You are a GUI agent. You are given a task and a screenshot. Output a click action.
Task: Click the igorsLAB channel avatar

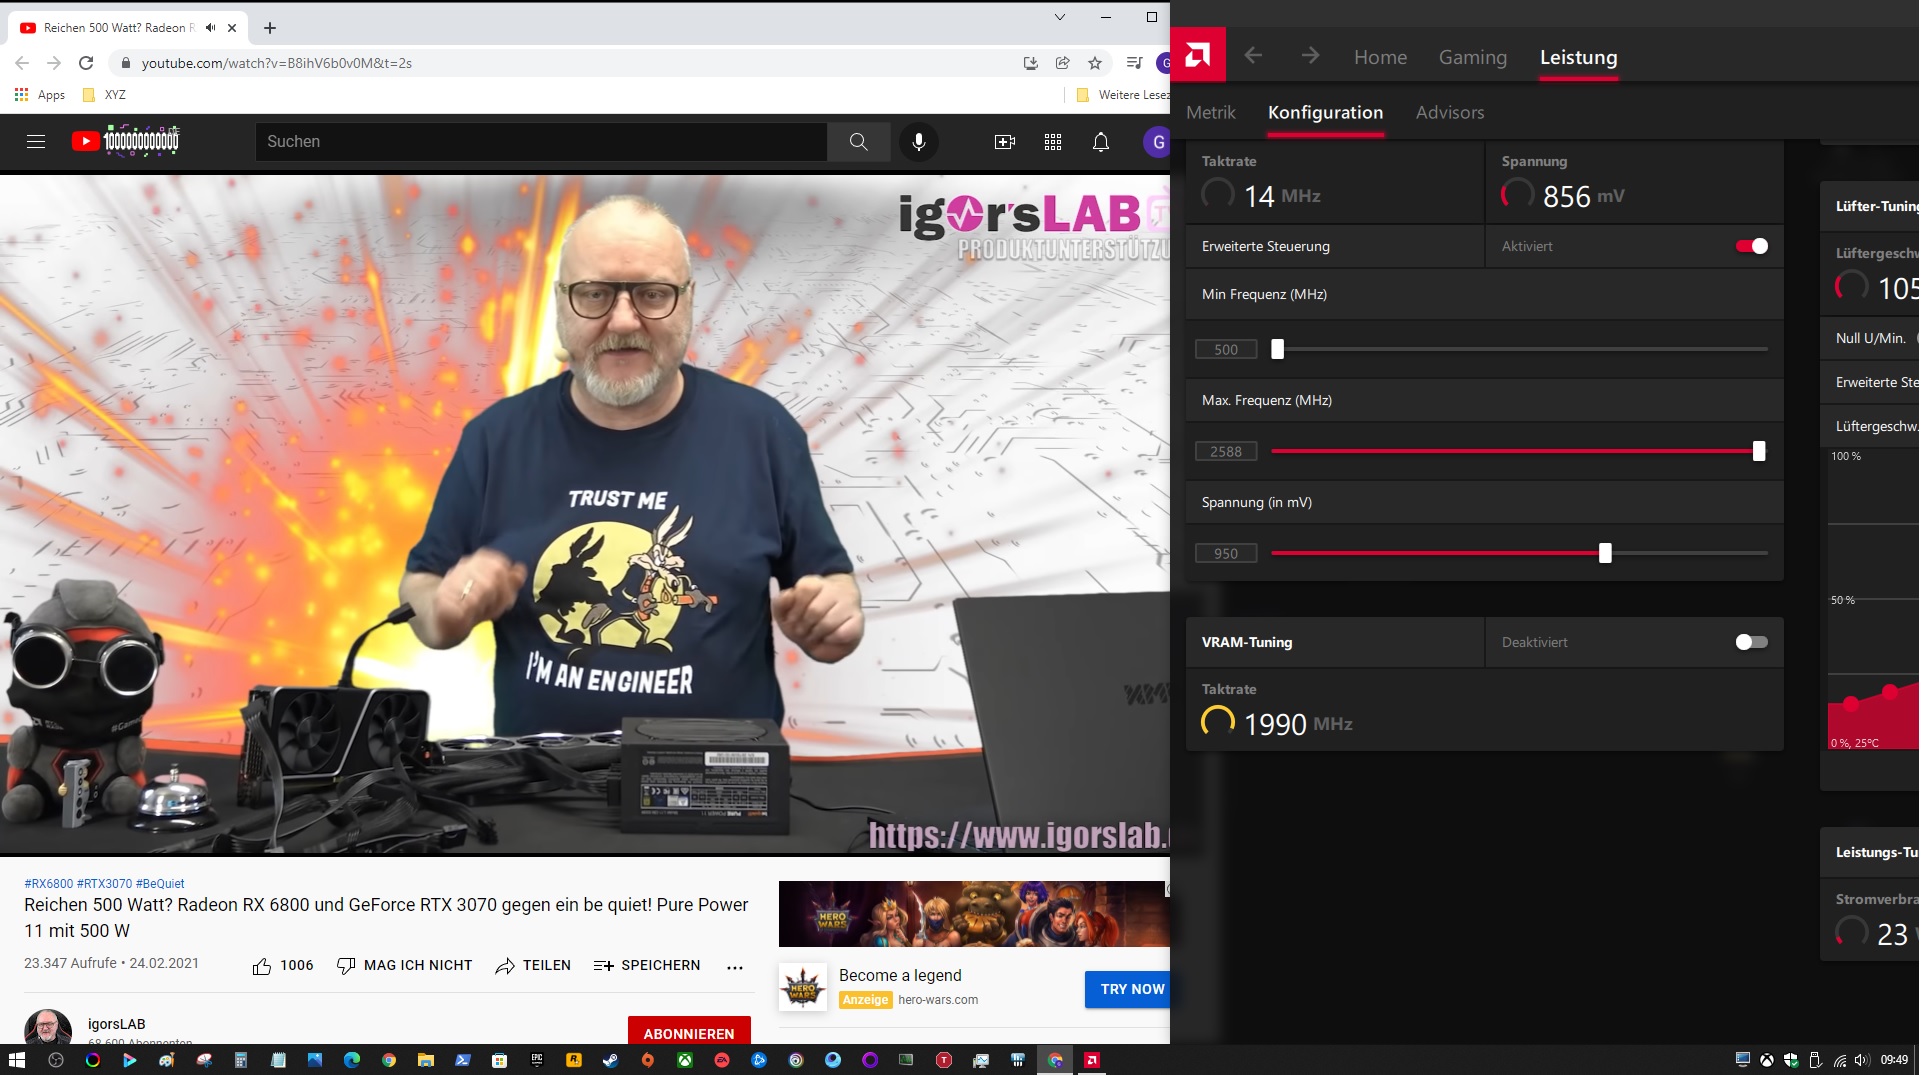pyautogui.click(x=47, y=1028)
